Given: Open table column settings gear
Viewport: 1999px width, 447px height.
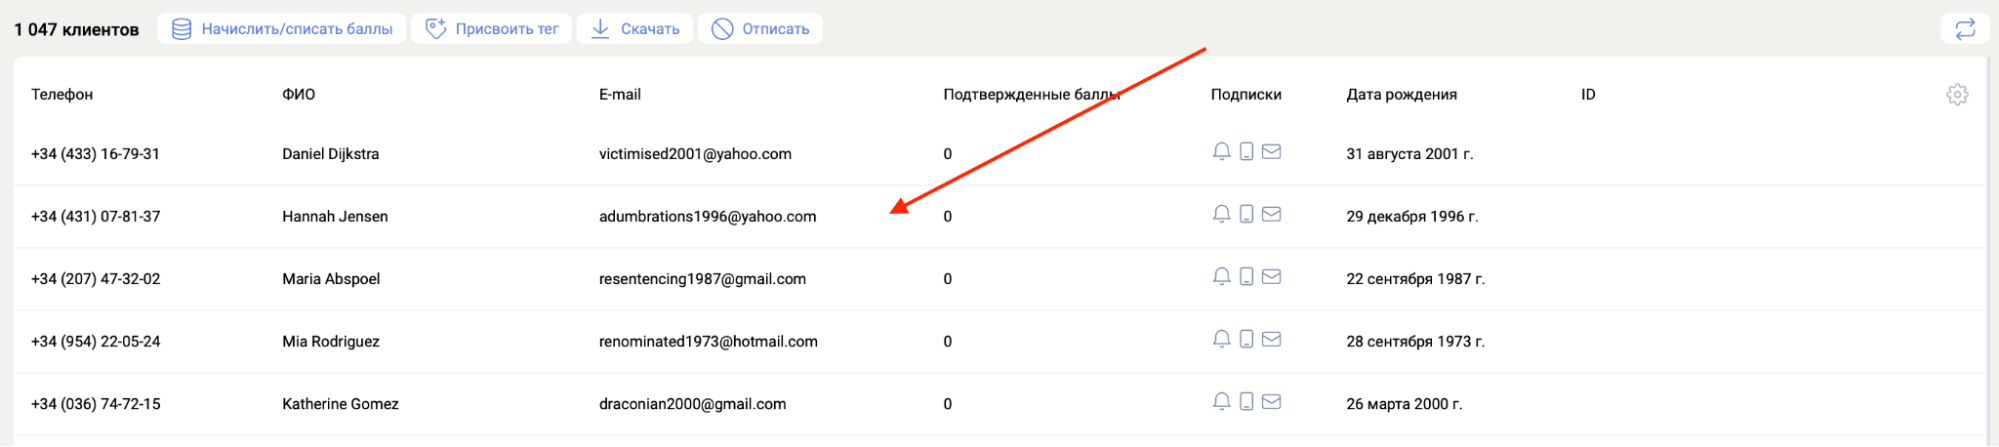Looking at the screenshot, I should (1956, 94).
